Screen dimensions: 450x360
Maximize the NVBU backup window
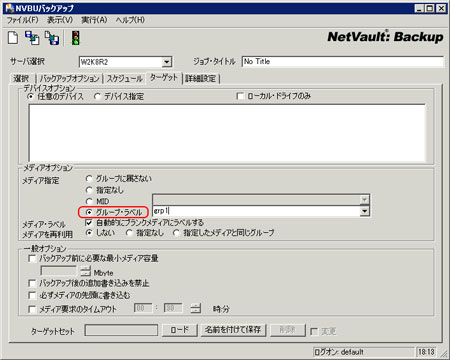[430, 8]
